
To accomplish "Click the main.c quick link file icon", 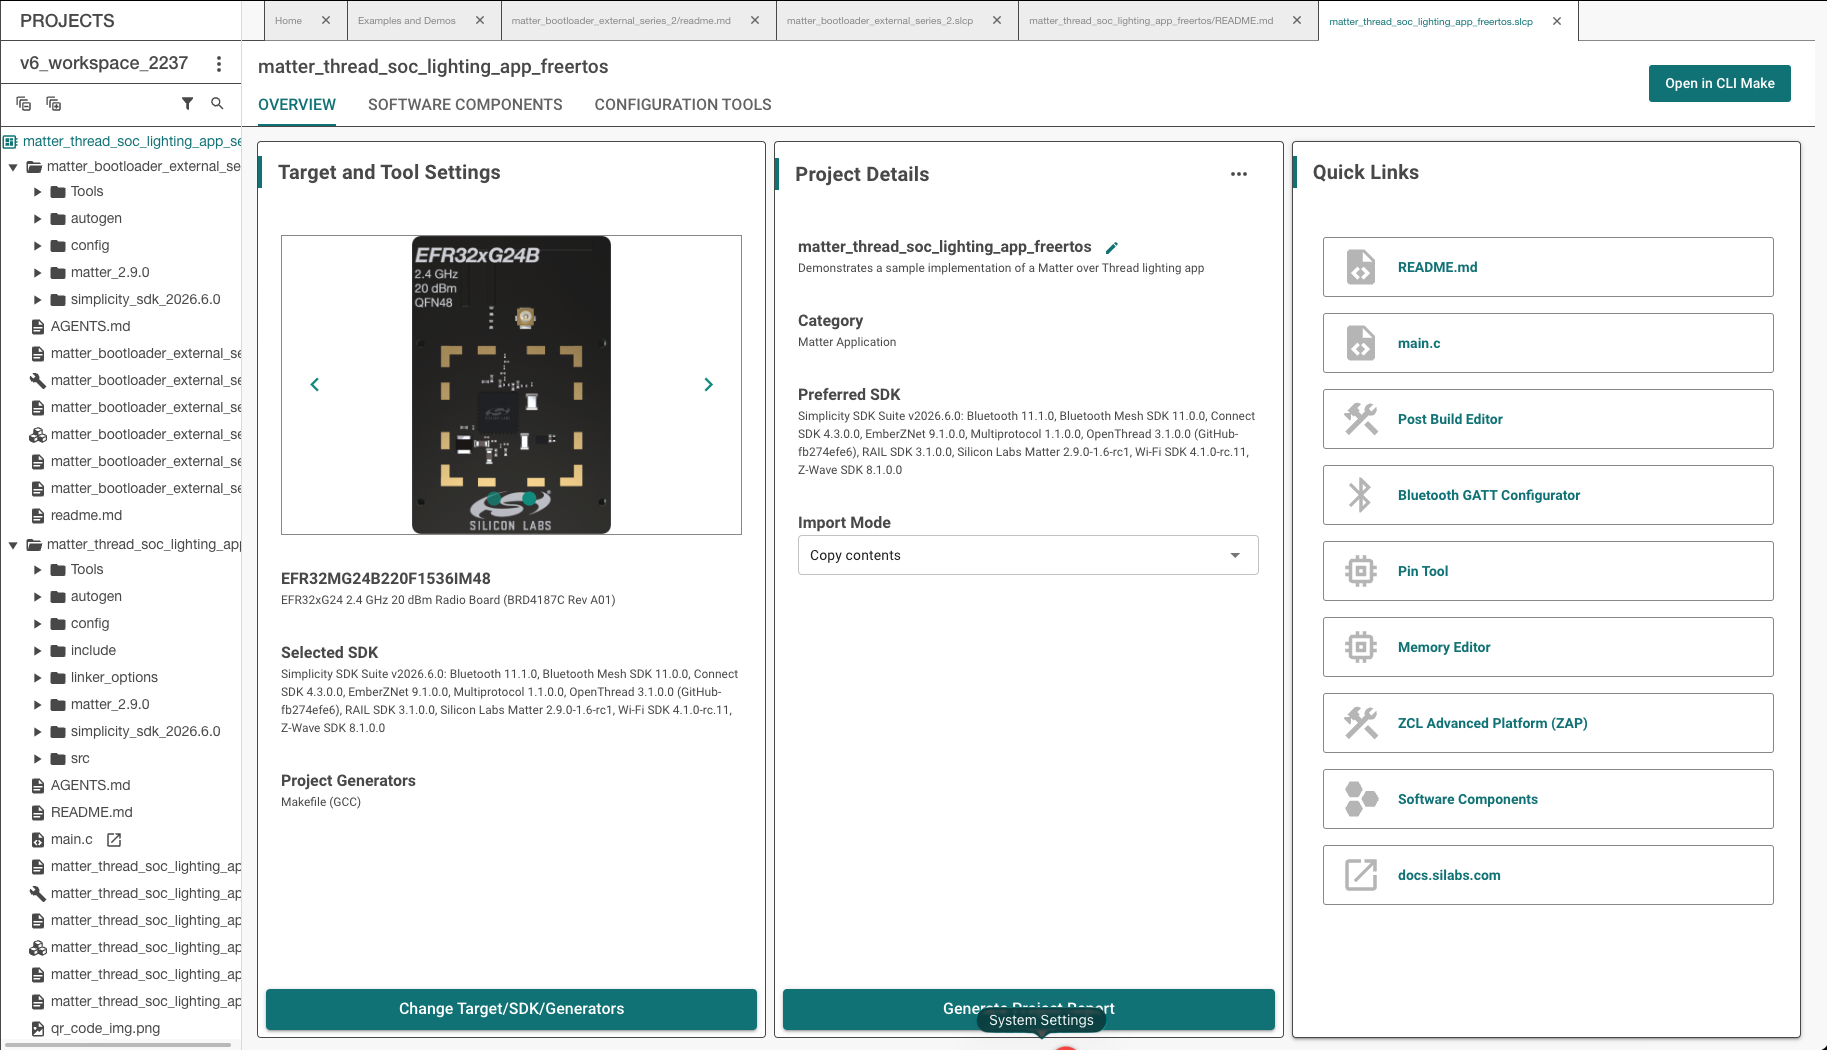I will pyautogui.click(x=1361, y=343).
